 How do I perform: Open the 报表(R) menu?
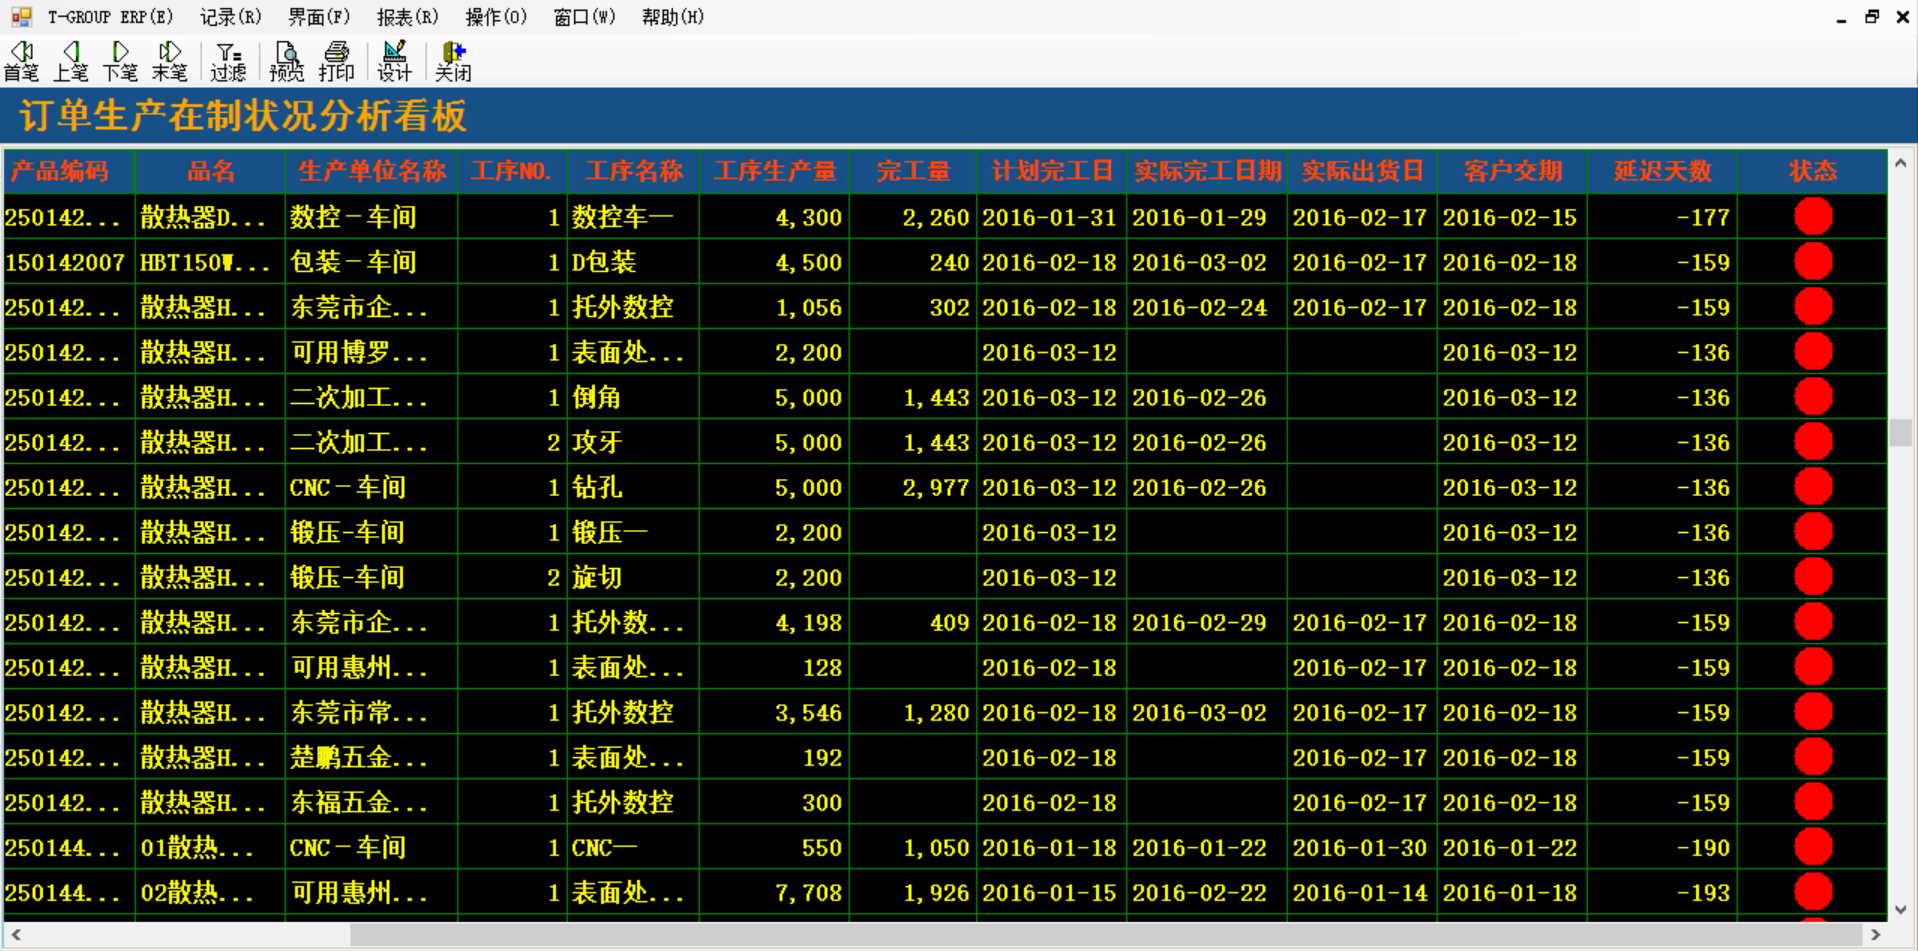point(407,17)
